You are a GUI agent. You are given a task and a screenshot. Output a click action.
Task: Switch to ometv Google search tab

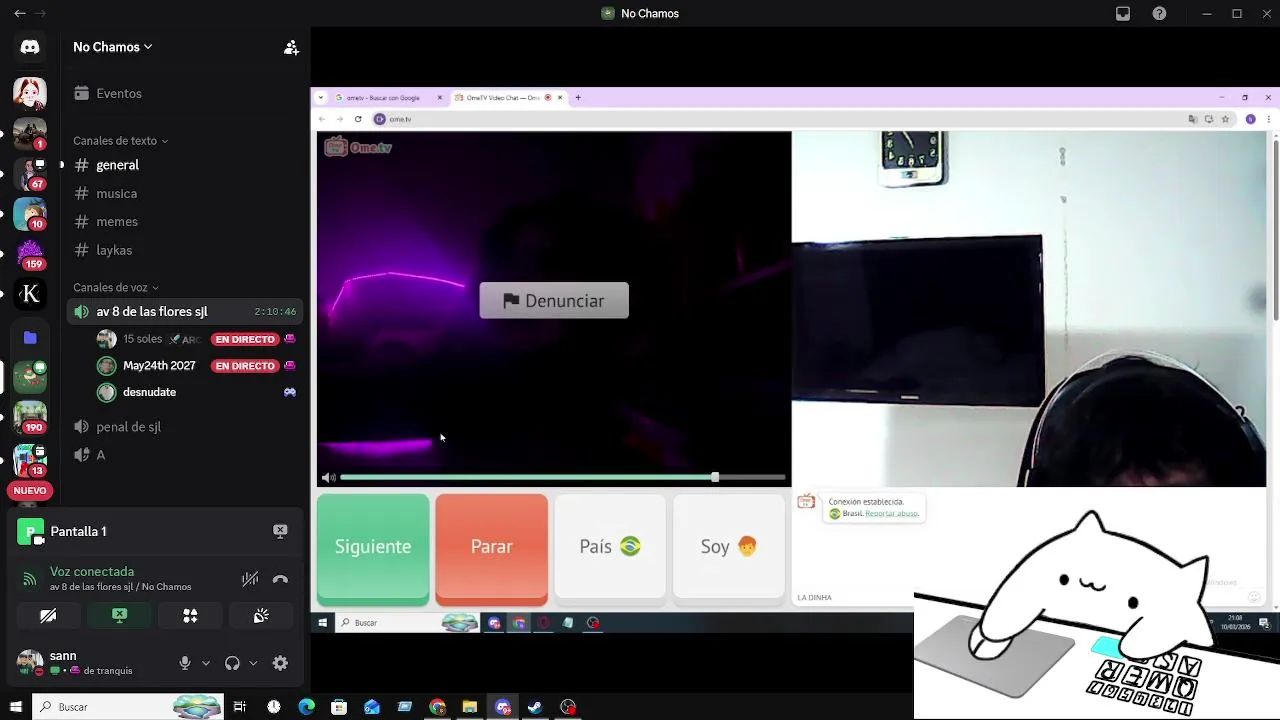click(389, 98)
